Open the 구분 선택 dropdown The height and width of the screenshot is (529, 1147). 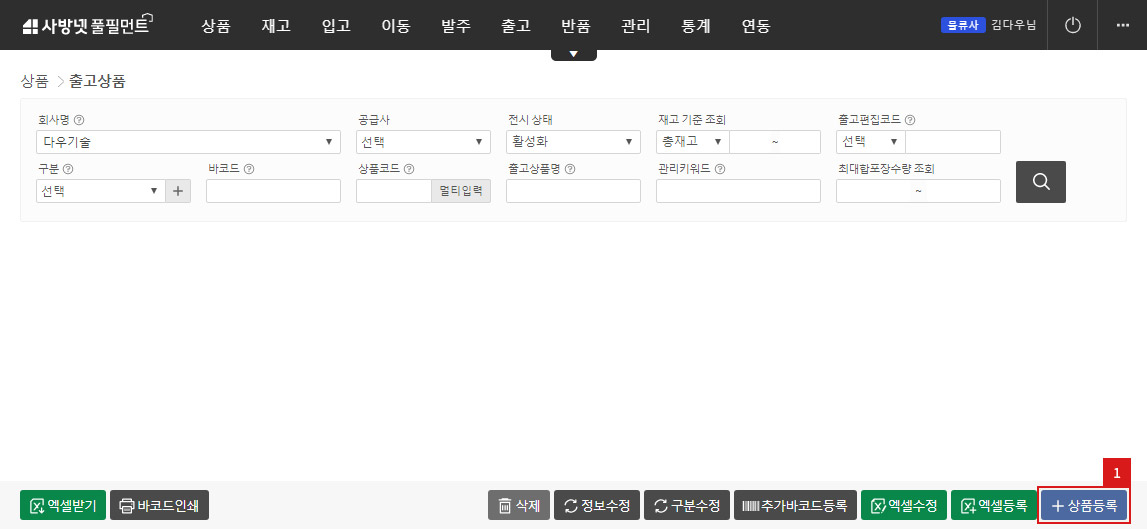click(101, 191)
